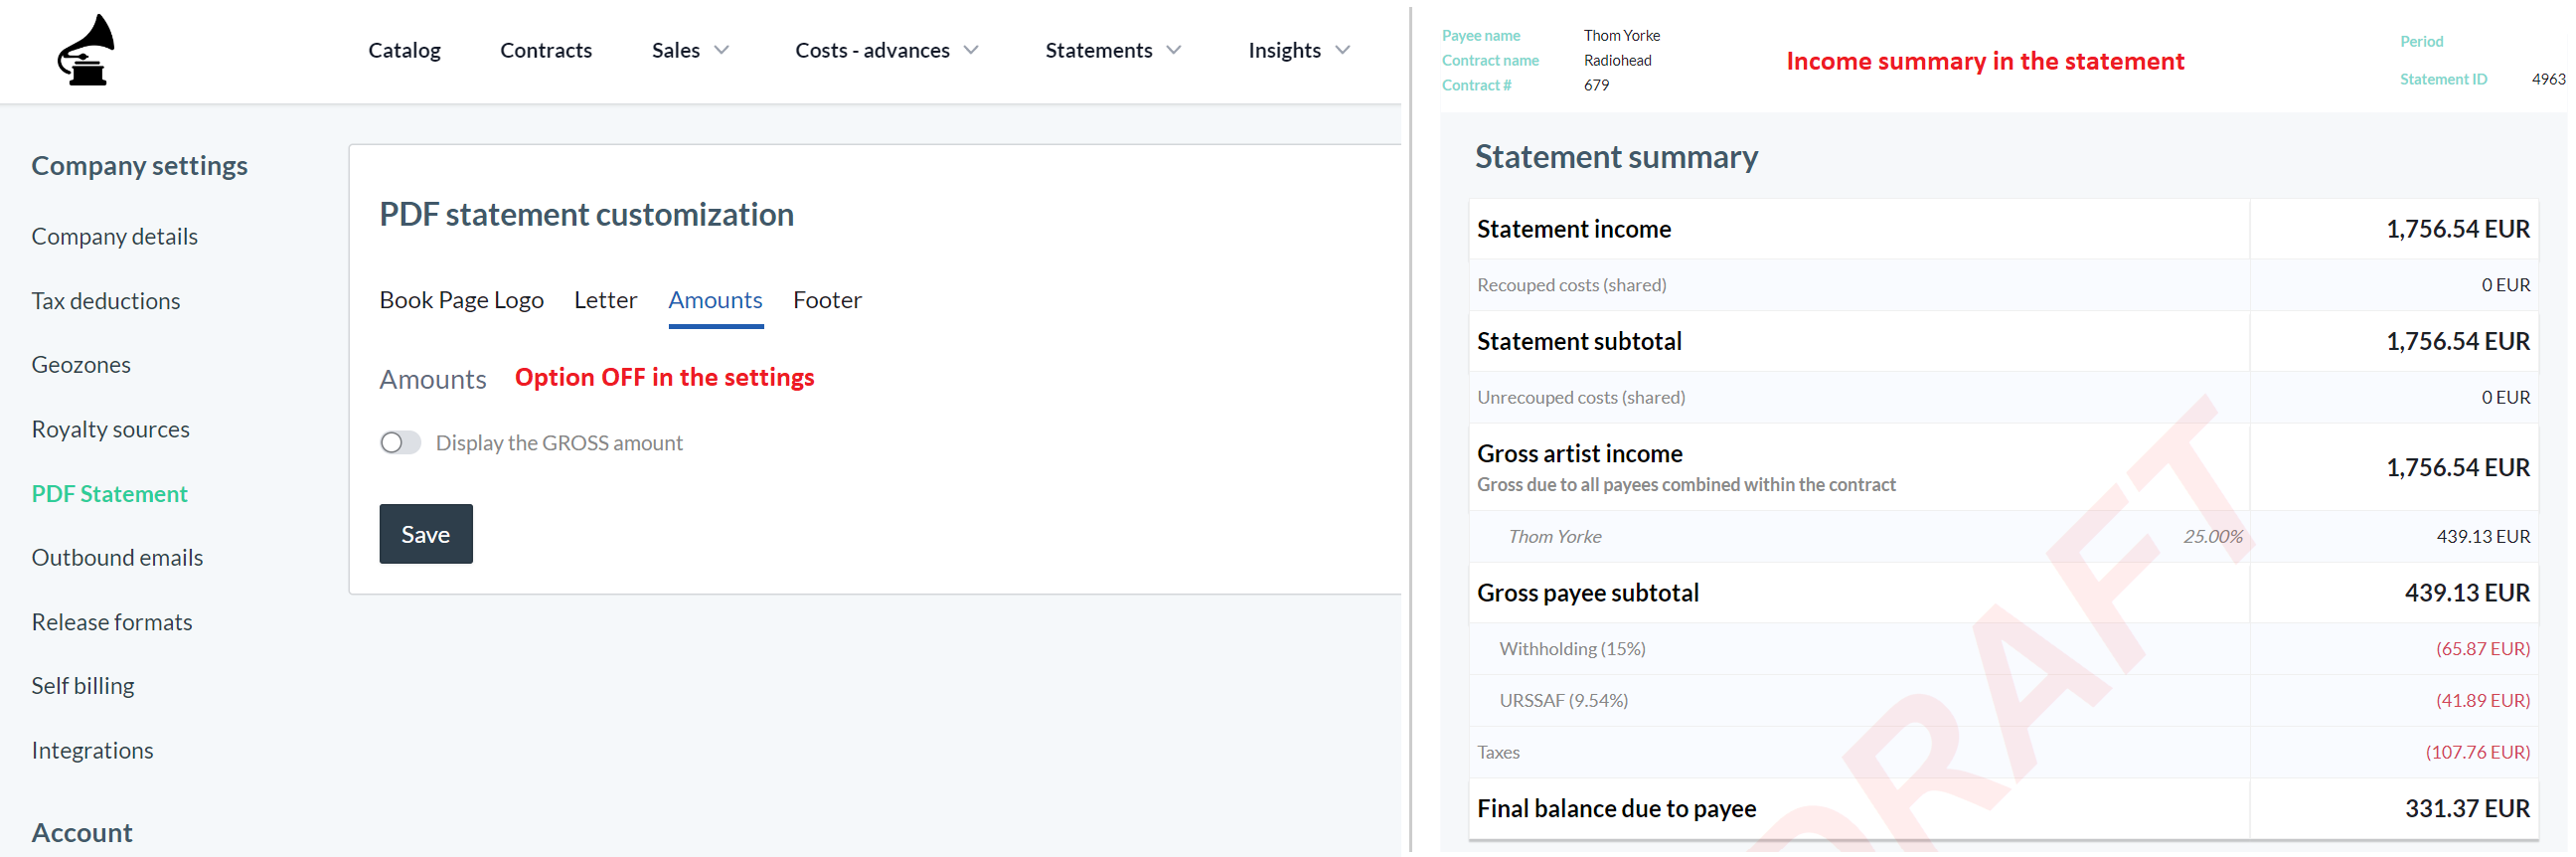Viewport: 2576px width, 857px height.
Task: Open the Costs - advances menu label
Action: coord(872,50)
